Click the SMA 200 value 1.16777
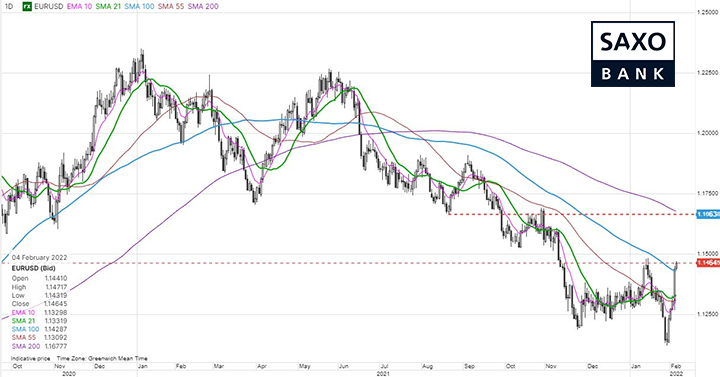Viewport: 720px width, 377px height. point(56,346)
